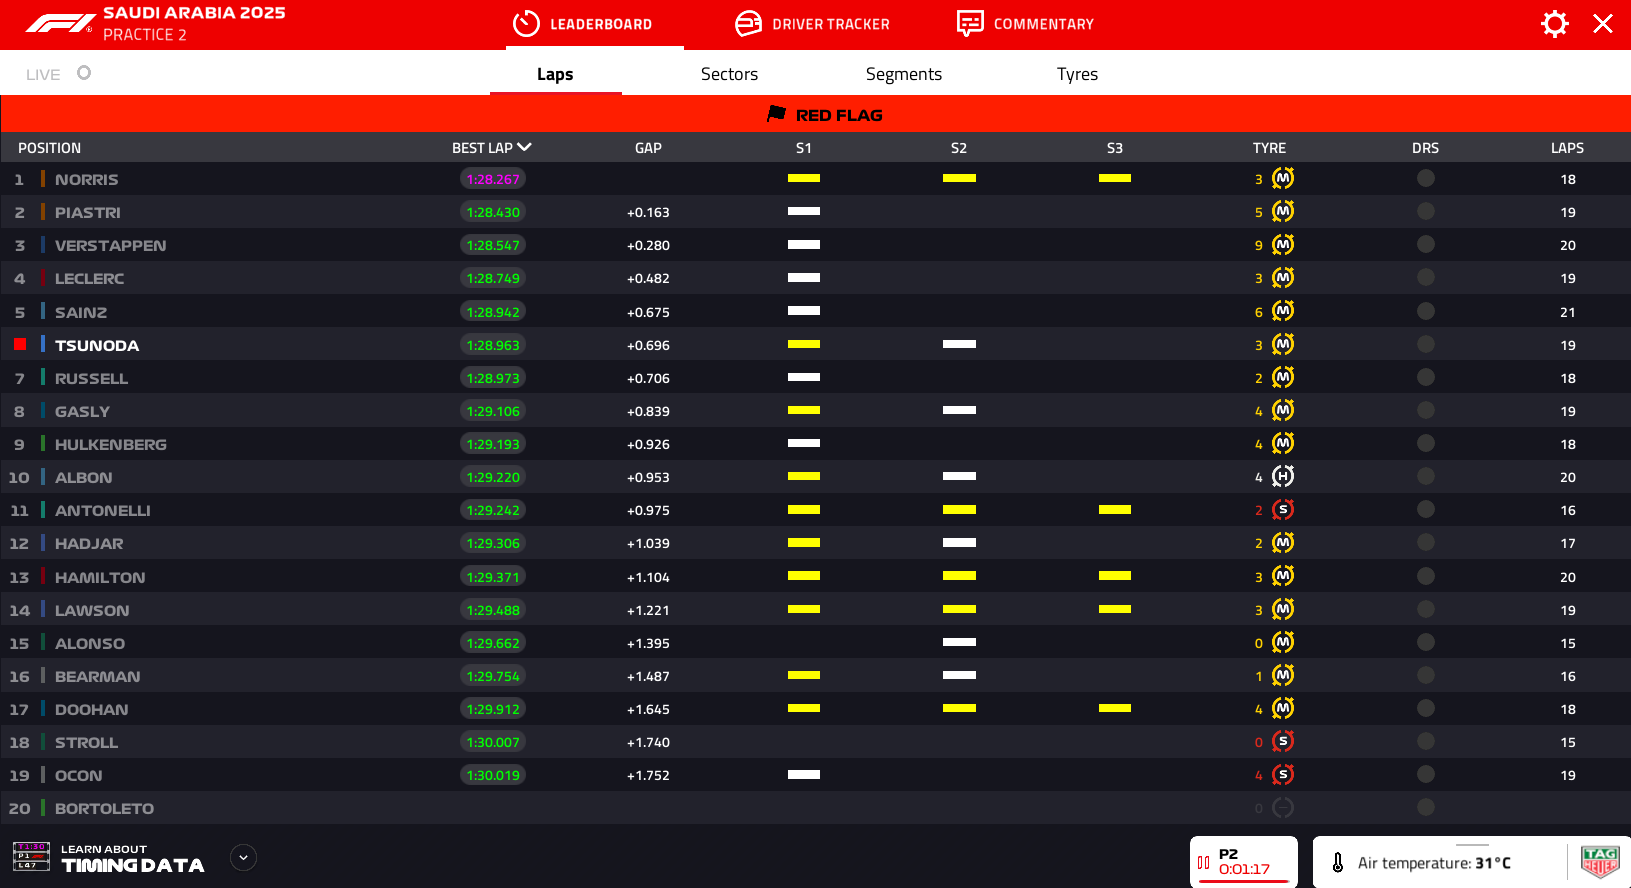Click Piastri medium tyre icon

tap(1283, 212)
